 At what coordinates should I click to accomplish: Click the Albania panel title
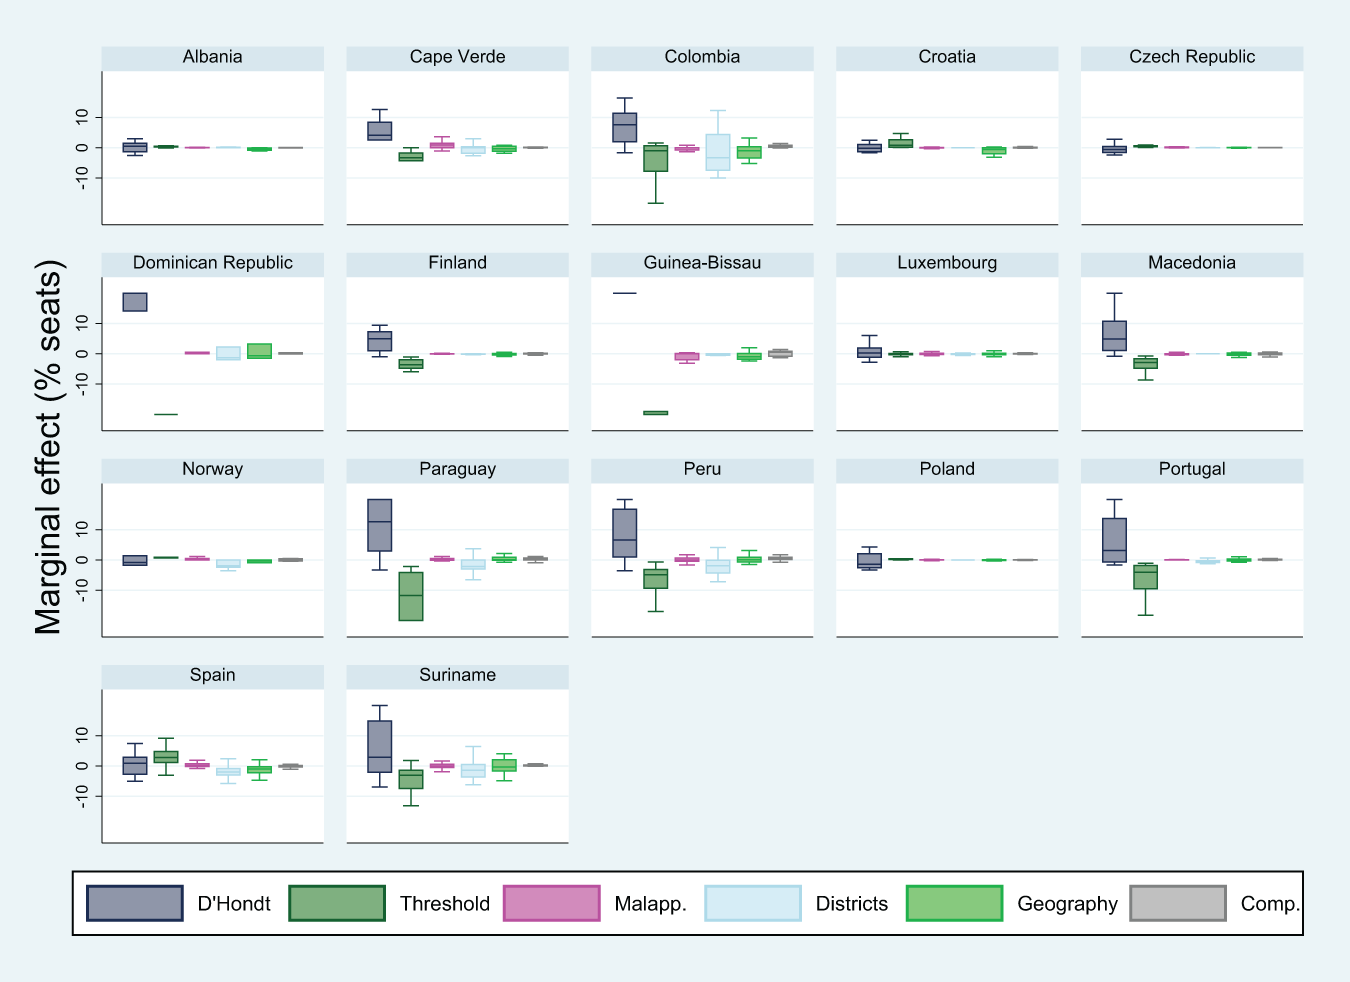click(x=212, y=57)
